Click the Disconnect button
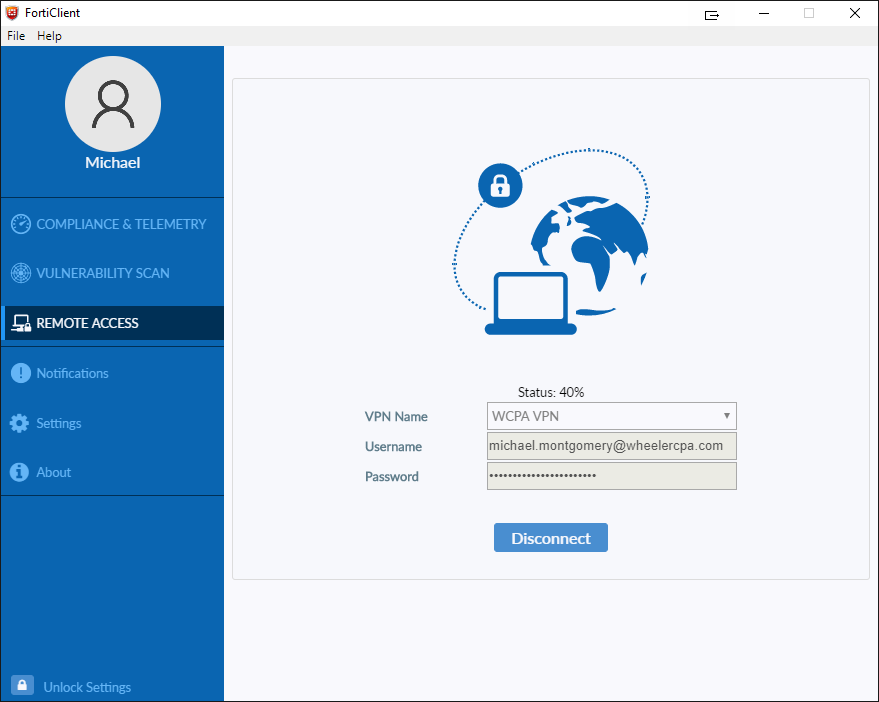The height and width of the screenshot is (702, 879). click(x=550, y=538)
